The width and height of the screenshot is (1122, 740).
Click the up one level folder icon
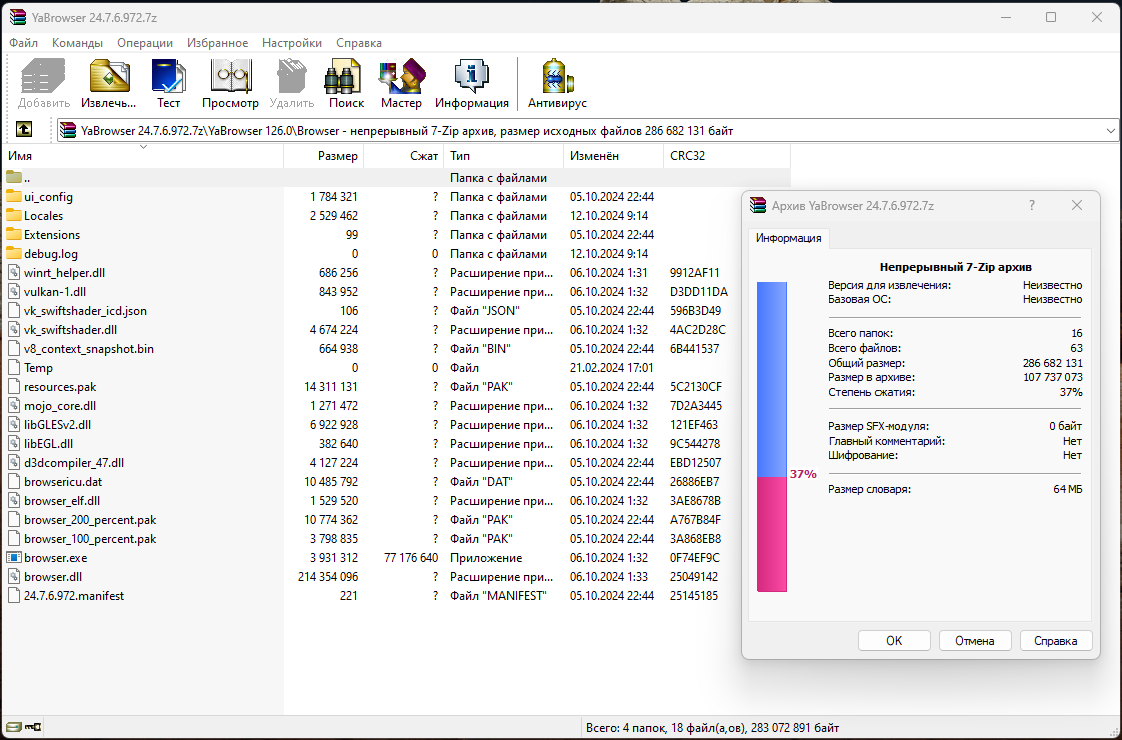(x=24, y=130)
